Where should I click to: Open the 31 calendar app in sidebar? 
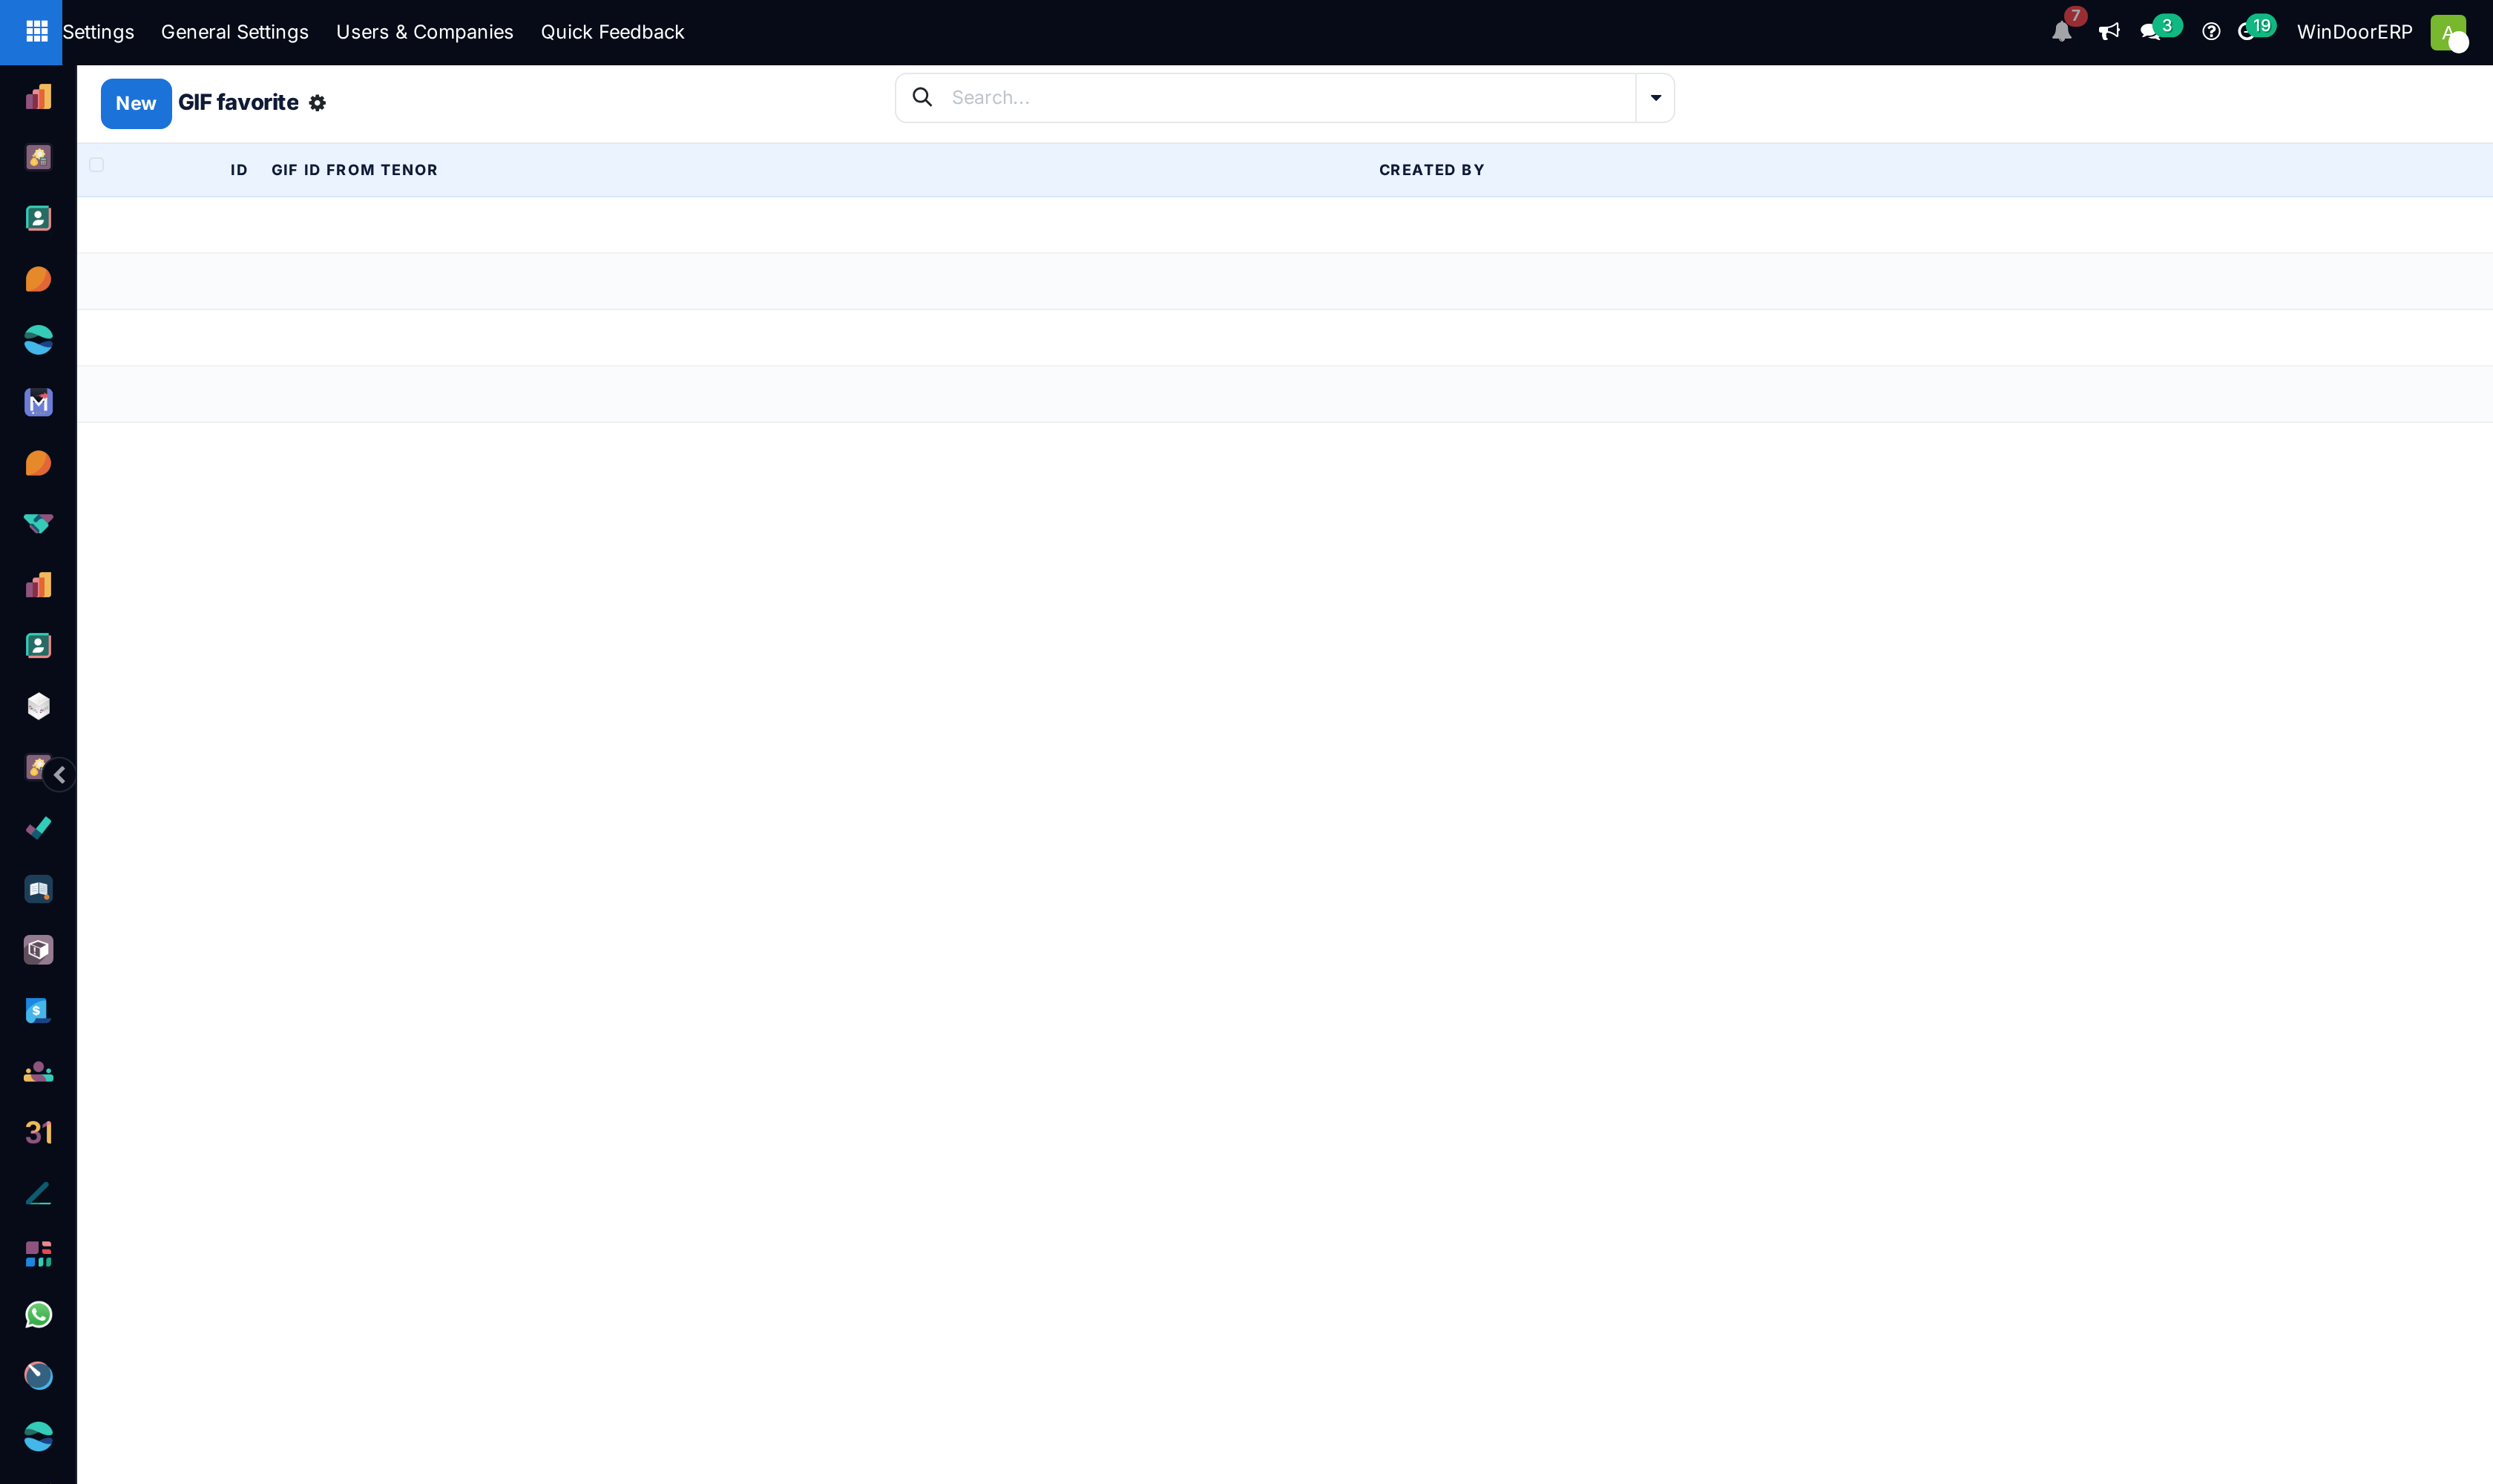point(38,1132)
